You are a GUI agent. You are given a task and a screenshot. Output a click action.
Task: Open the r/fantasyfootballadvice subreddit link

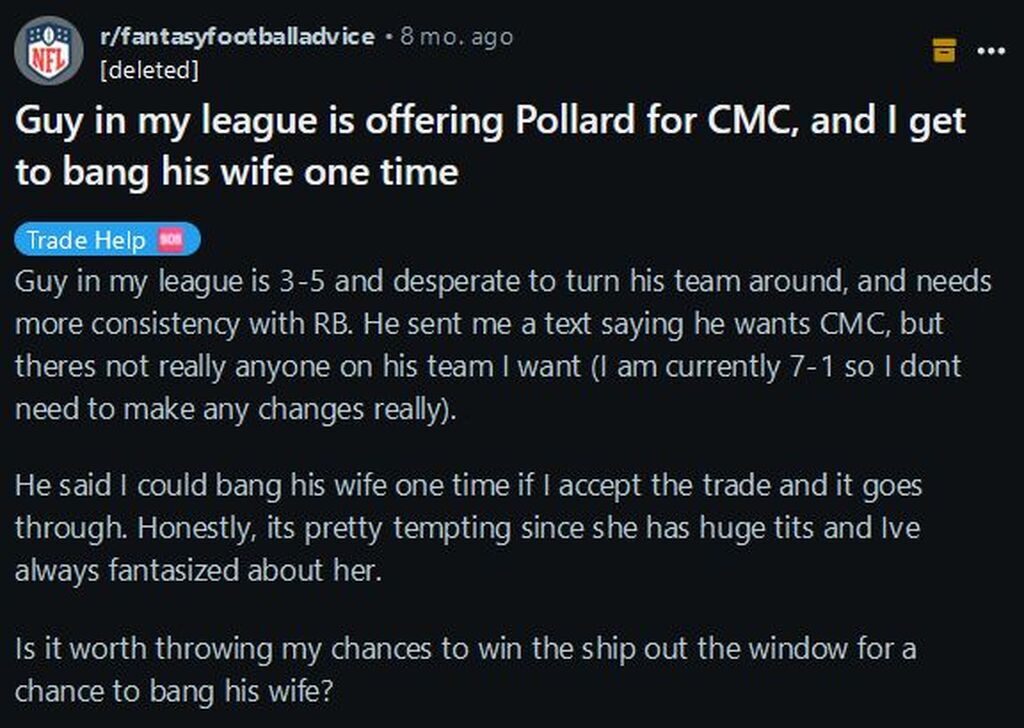point(237,37)
